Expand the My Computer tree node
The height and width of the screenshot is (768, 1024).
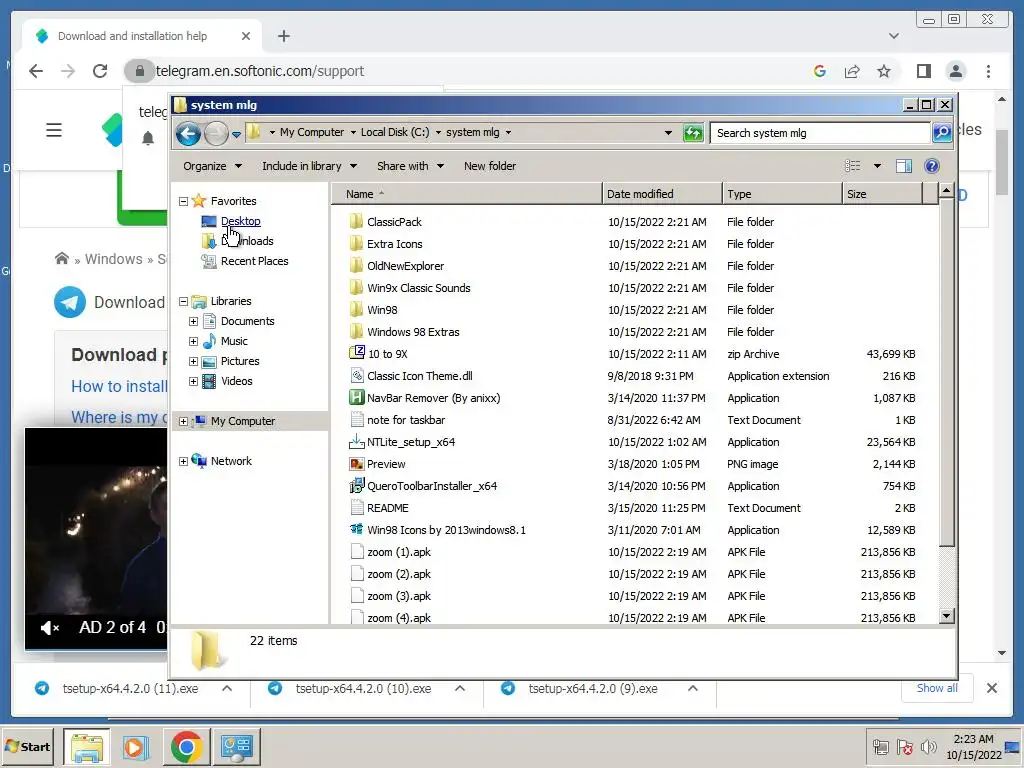(184, 421)
